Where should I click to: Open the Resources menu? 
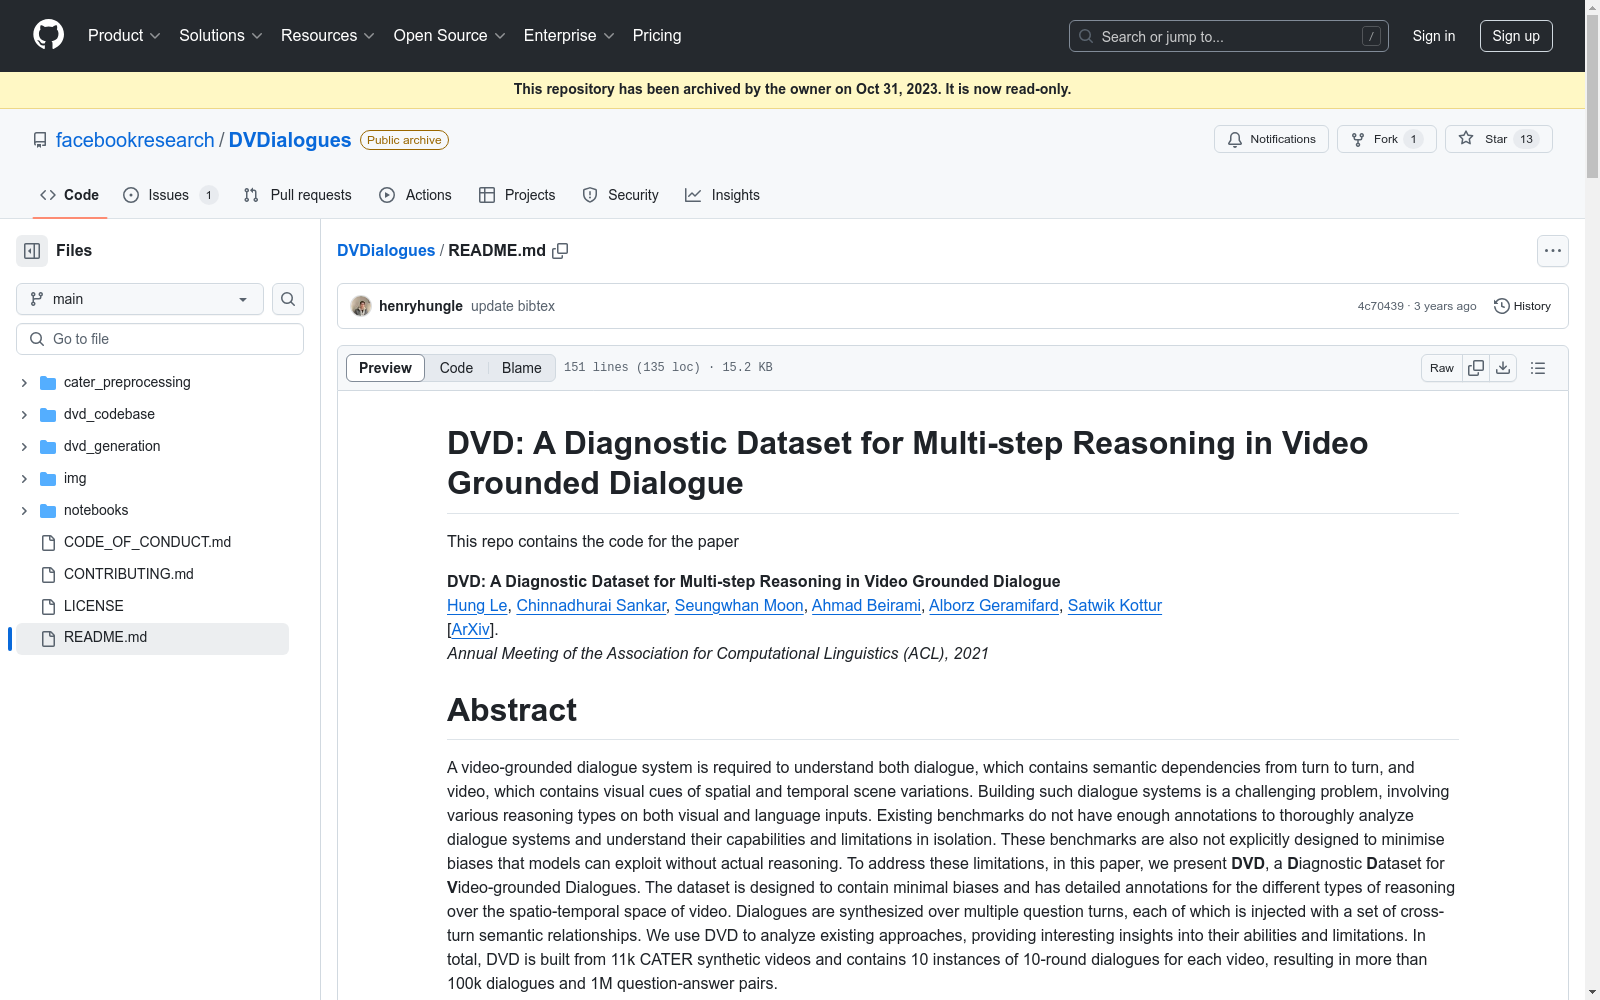[328, 36]
